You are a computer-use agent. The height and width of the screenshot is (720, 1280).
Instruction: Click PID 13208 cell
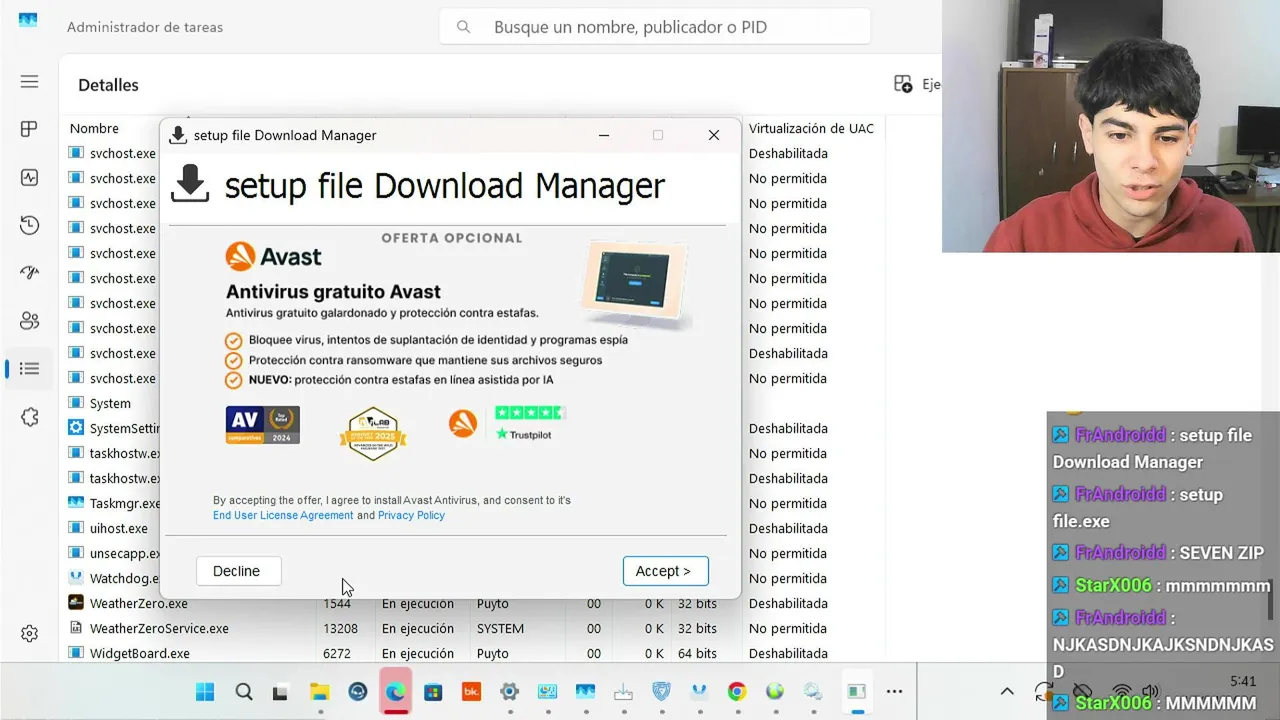[x=343, y=628]
